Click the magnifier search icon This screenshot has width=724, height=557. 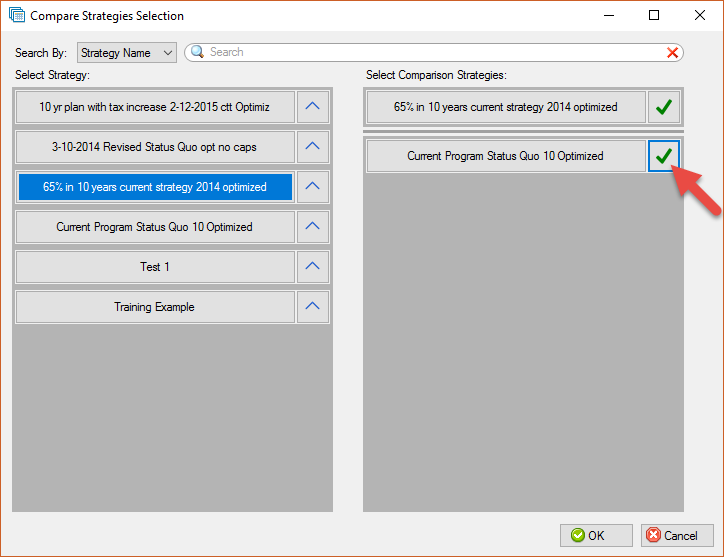click(x=197, y=52)
